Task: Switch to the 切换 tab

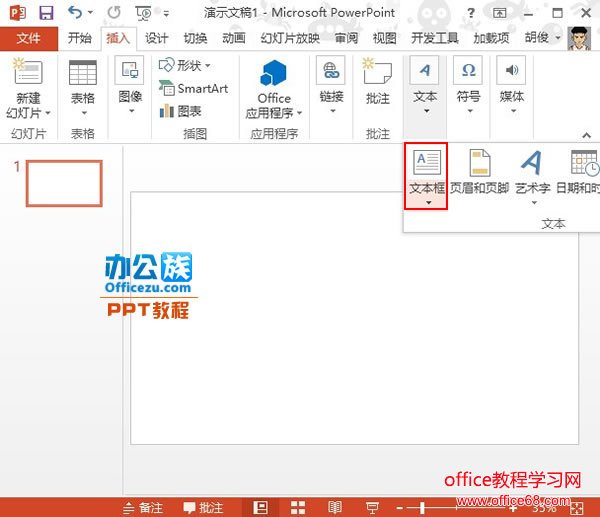Action: (195, 38)
